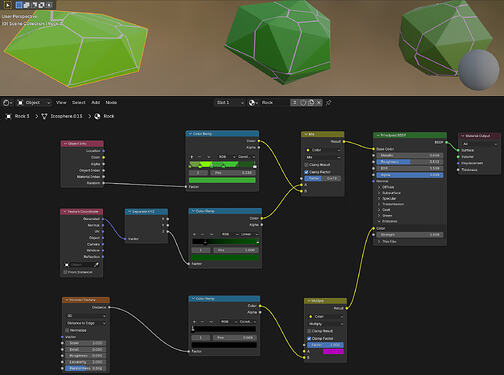This screenshot has height=375, width=504.
Task: Open Mix node blend mode dropdown
Action: click(323, 157)
